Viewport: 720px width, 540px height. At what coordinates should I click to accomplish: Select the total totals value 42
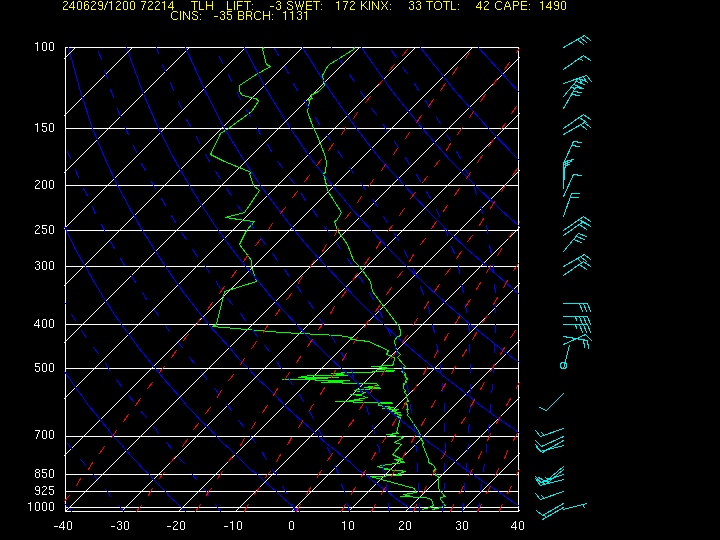point(483,6)
